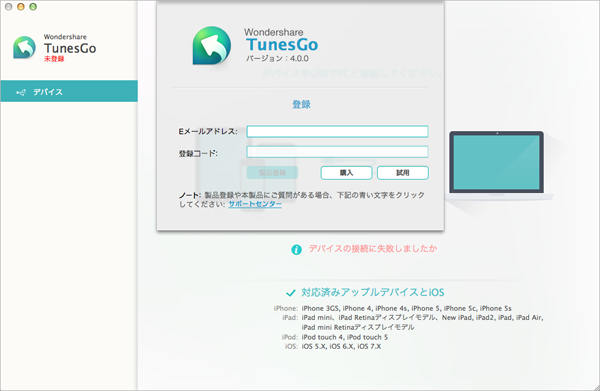Click the yellow minimize window button
This screenshot has height=391, width=600.
tap(21, 7)
